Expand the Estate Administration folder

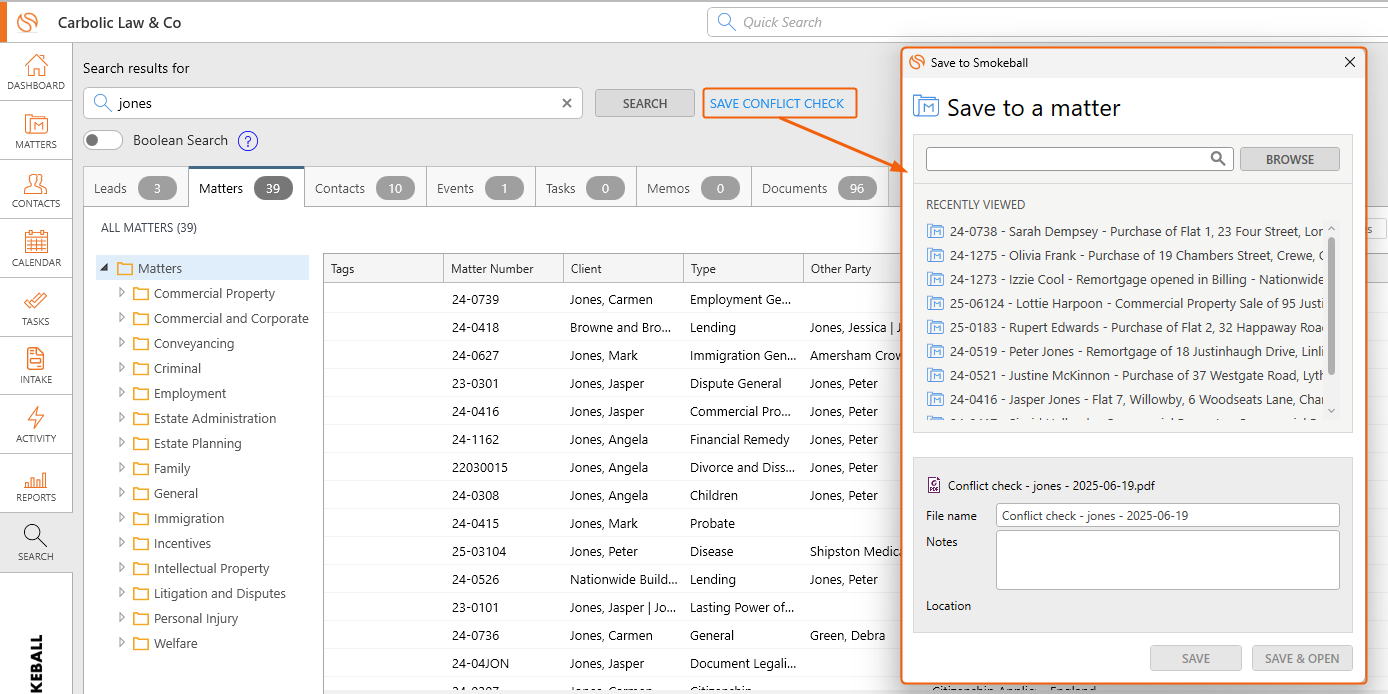(x=122, y=418)
